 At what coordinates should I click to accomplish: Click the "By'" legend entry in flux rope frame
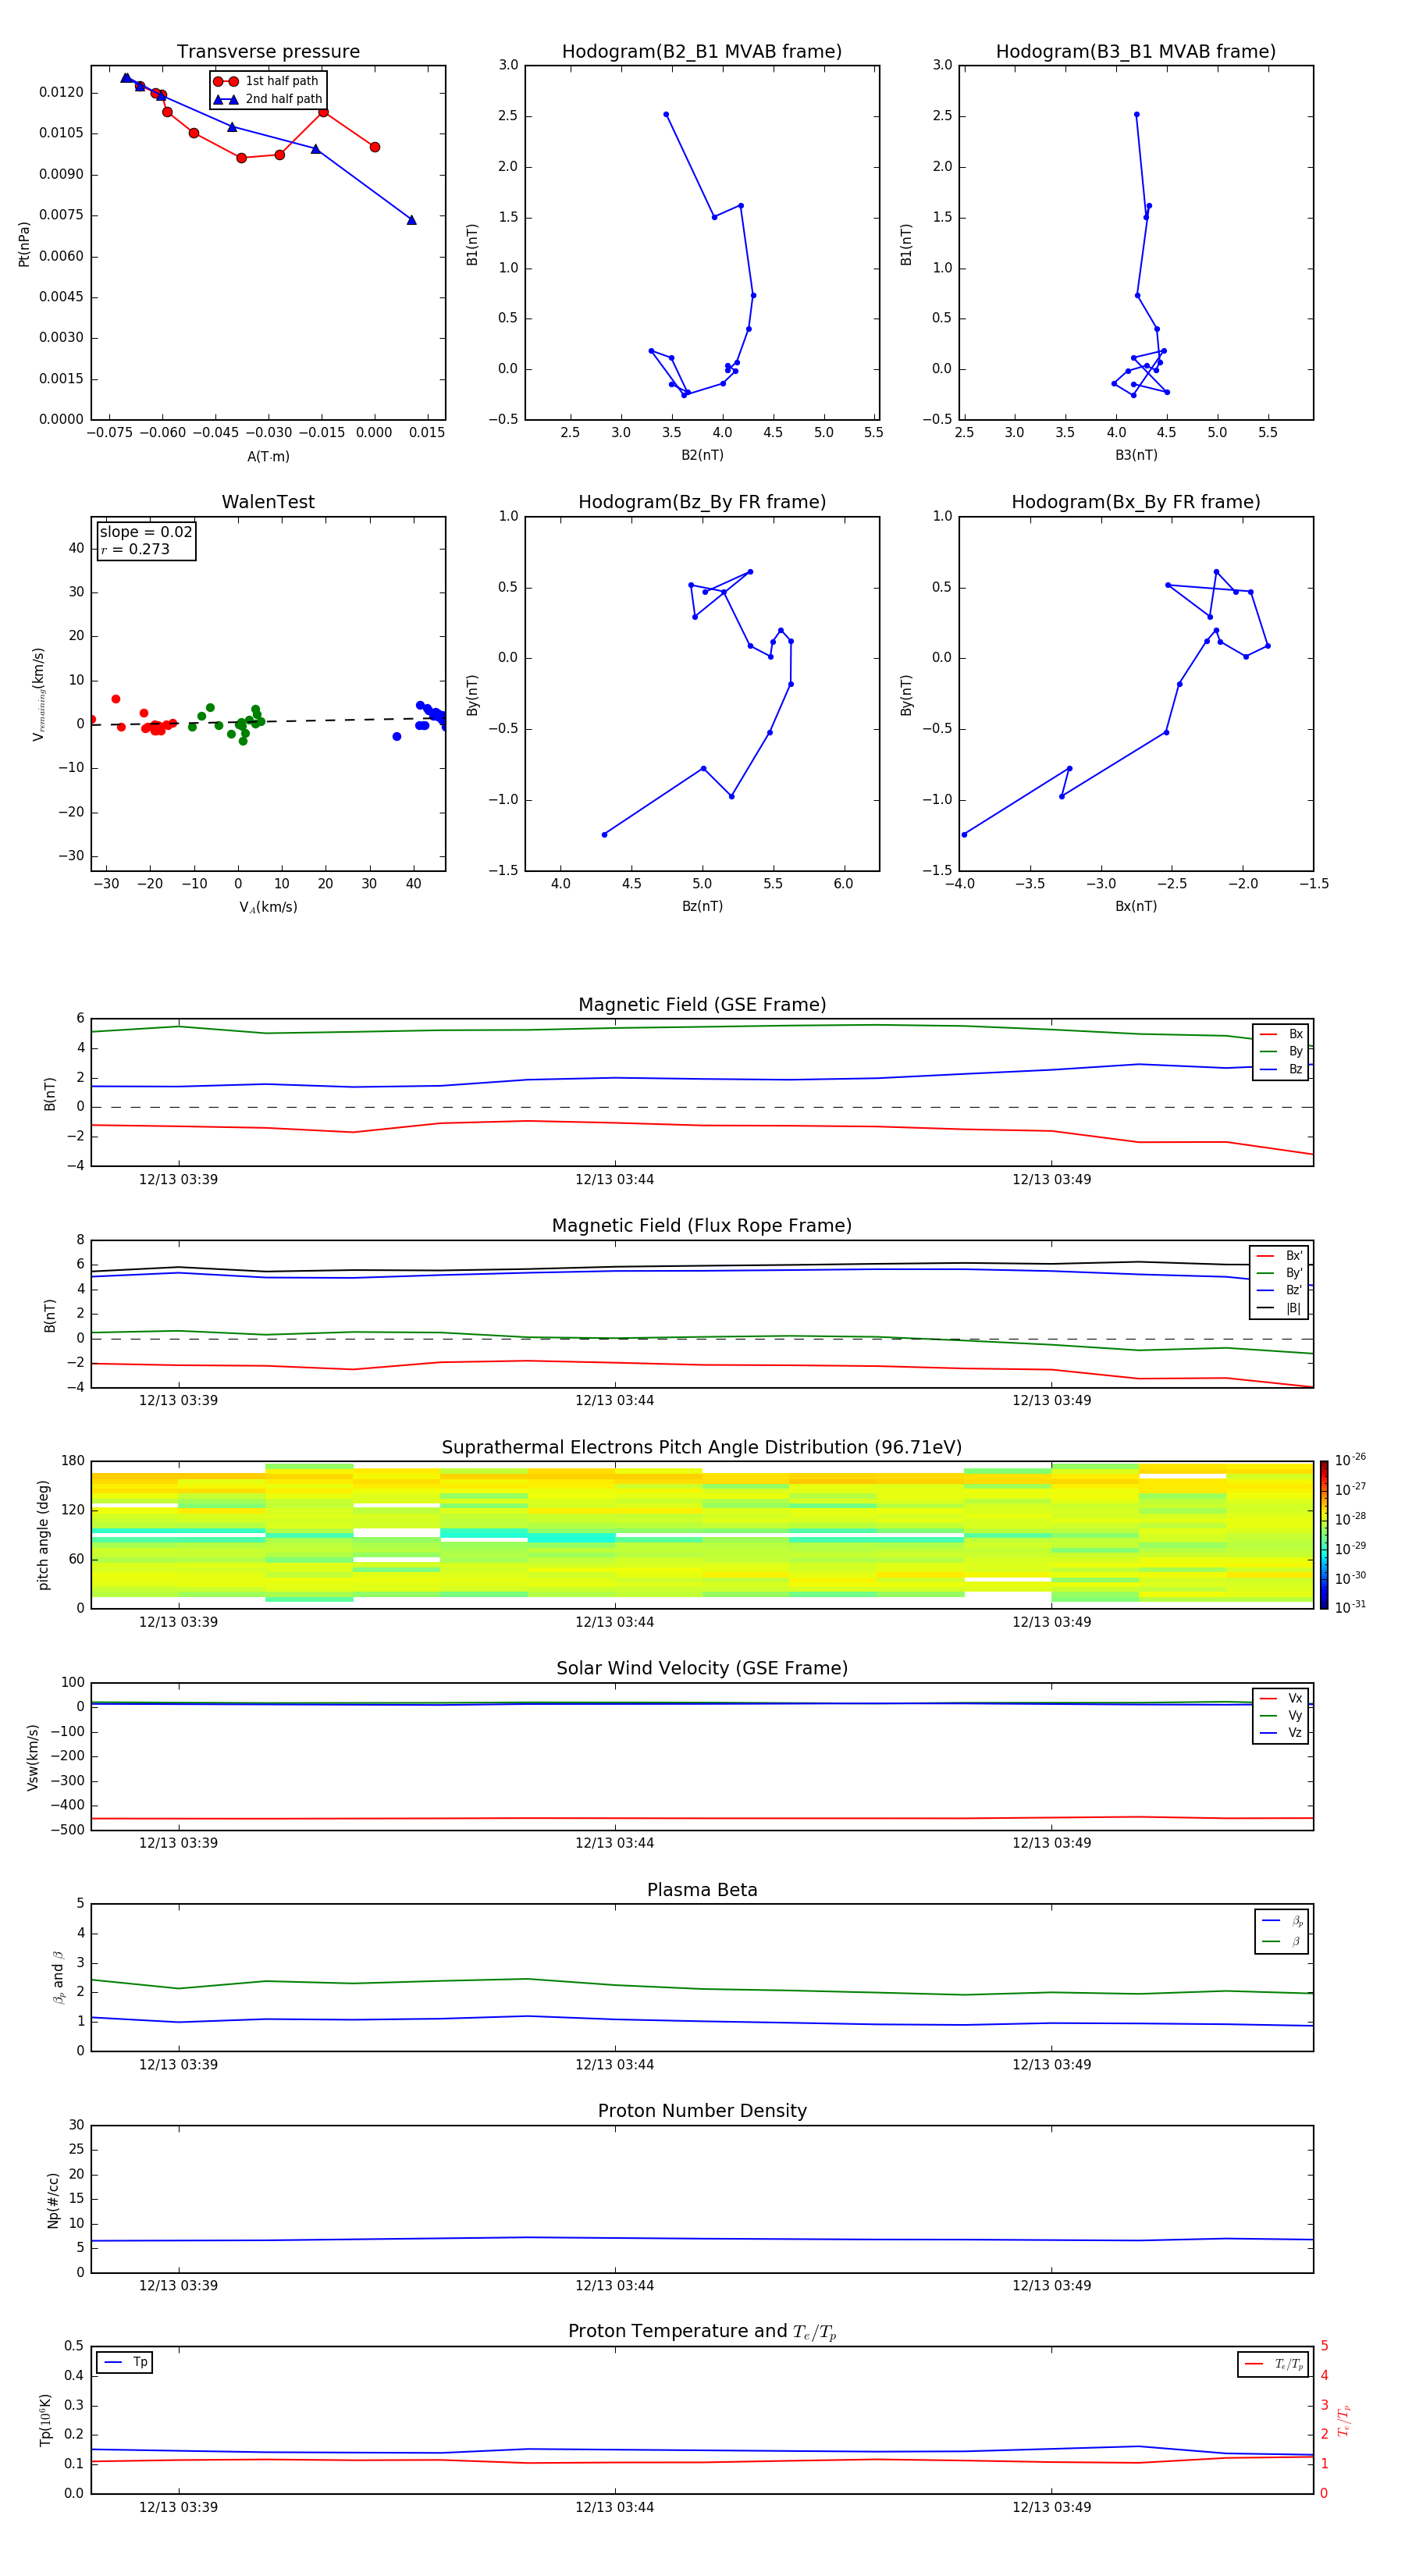point(1280,1273)
